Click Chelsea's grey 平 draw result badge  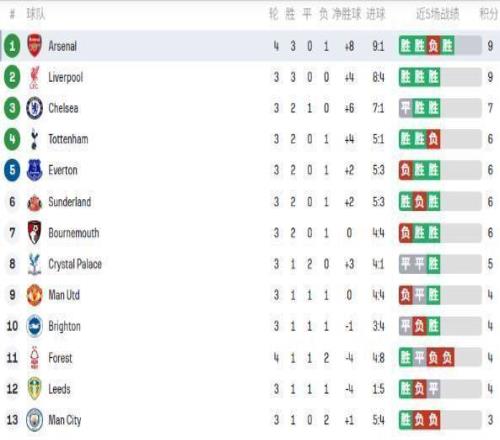(406, 108)
